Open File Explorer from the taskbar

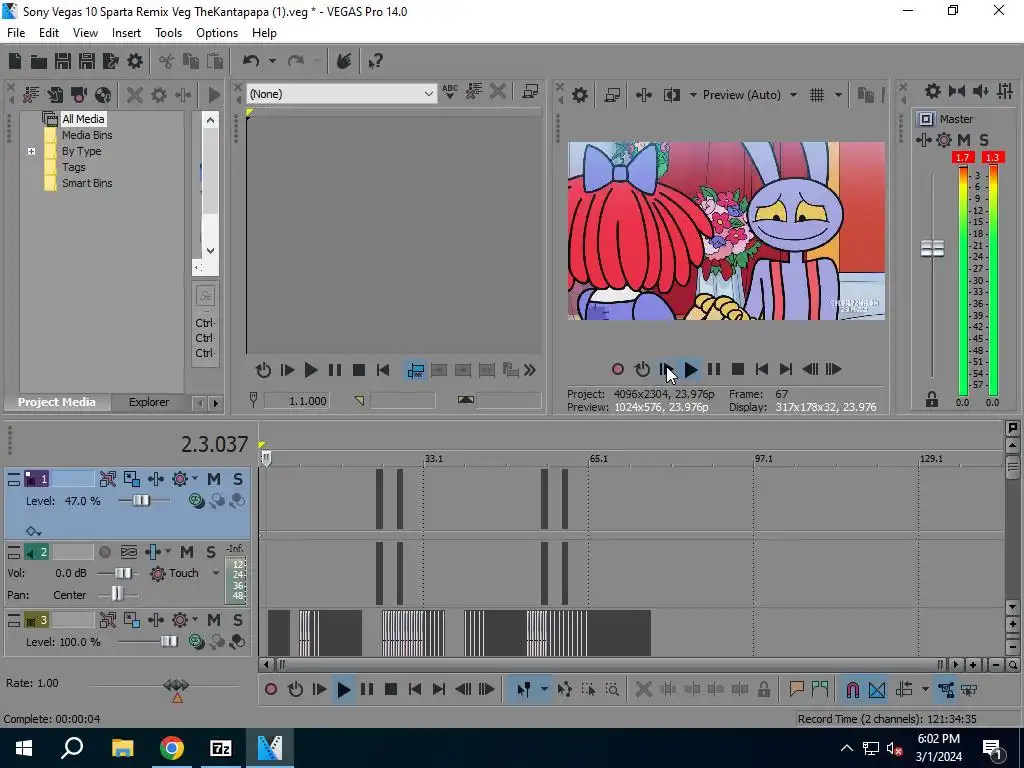tap(122, 748)
